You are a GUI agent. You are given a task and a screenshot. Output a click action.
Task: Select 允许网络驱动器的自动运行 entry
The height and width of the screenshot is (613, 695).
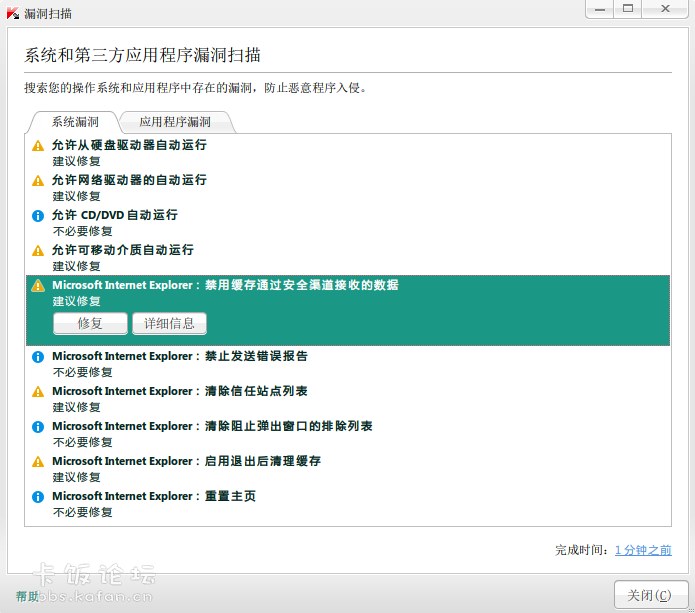[348, 188]
